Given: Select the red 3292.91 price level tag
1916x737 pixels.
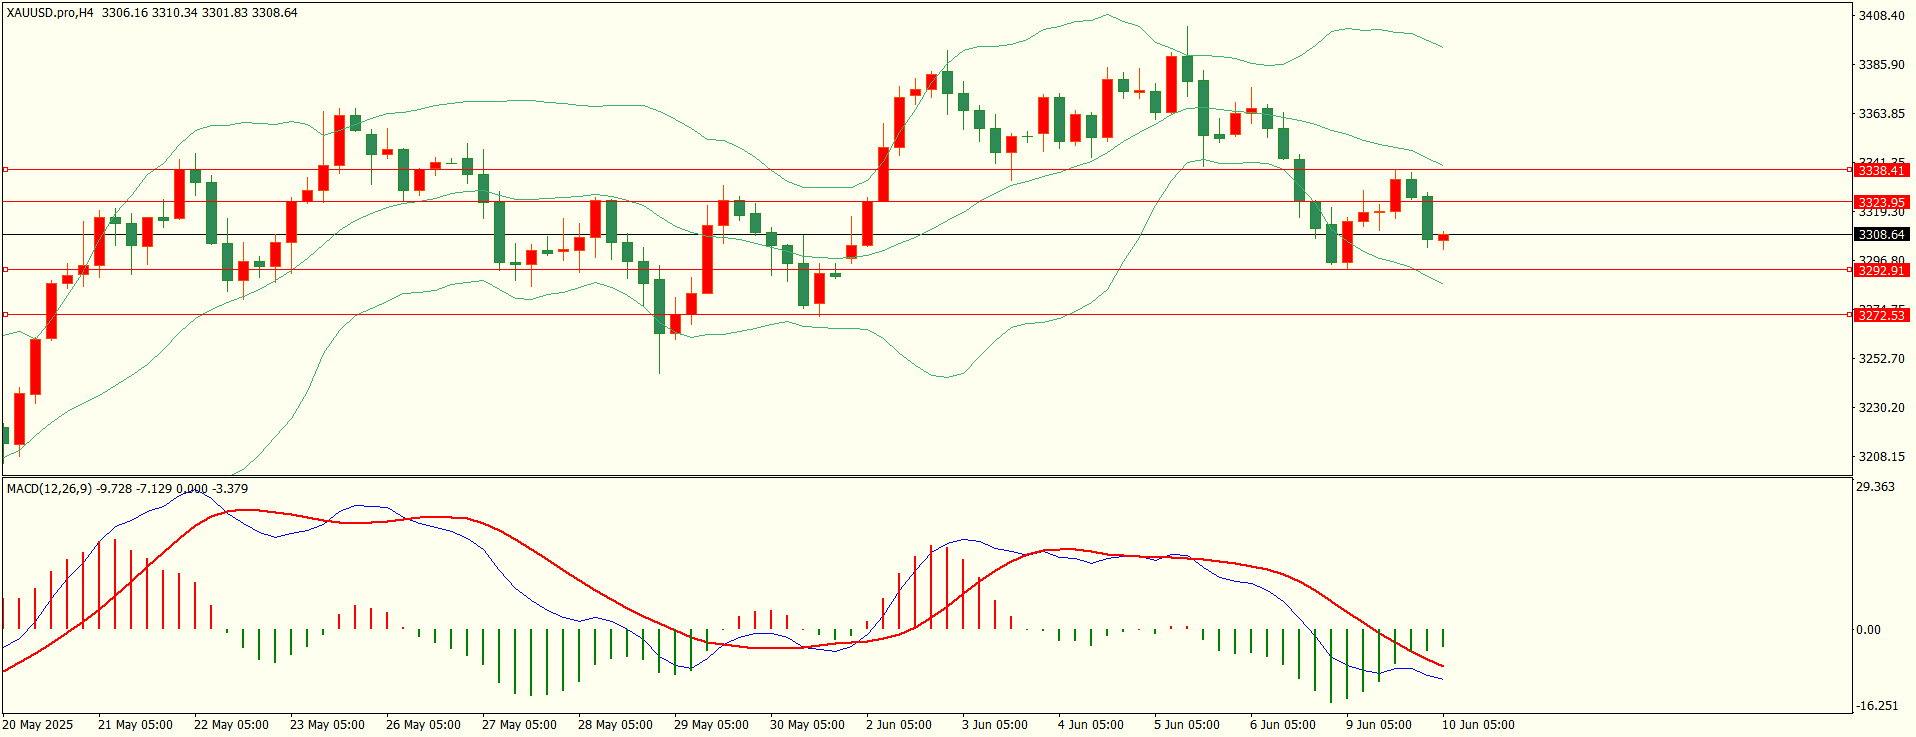Looking at the screenshot, I should [1881, 271].
